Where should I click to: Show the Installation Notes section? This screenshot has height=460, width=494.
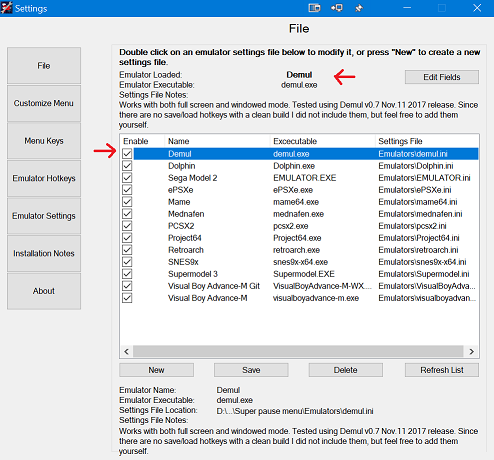pyautogui.click(x=44, y=253)
